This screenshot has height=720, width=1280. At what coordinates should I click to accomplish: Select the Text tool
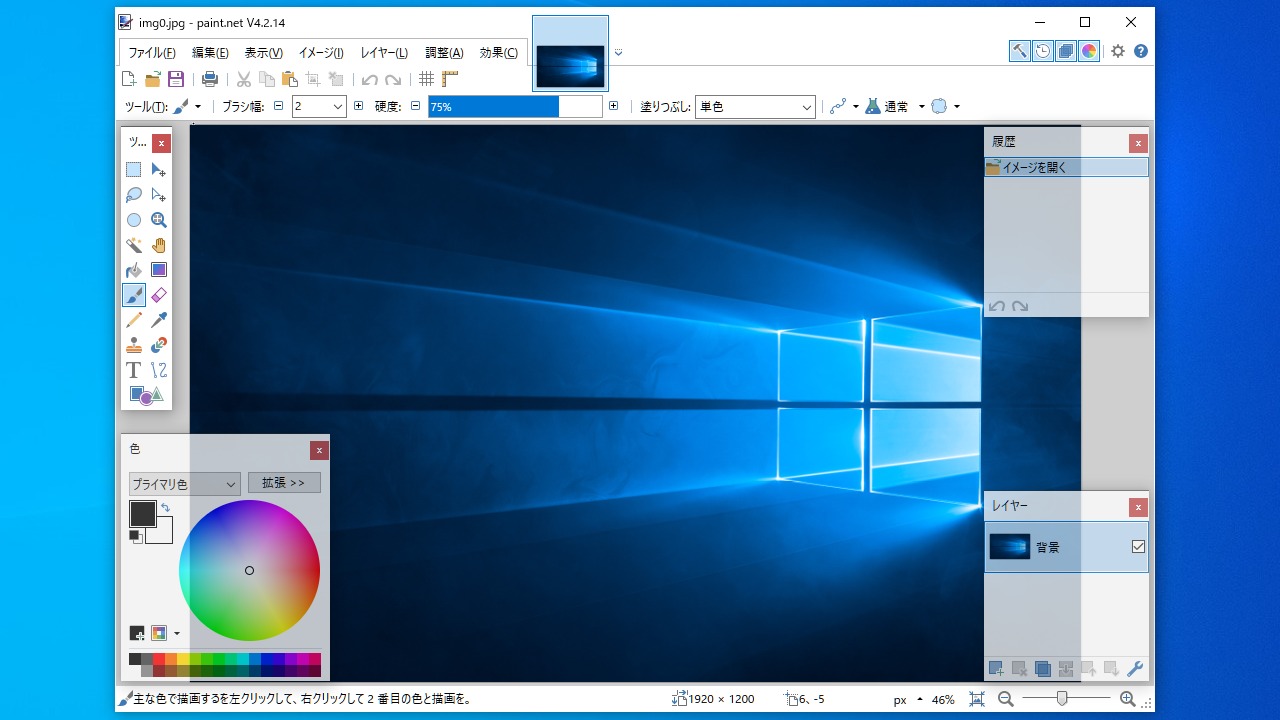134,370
